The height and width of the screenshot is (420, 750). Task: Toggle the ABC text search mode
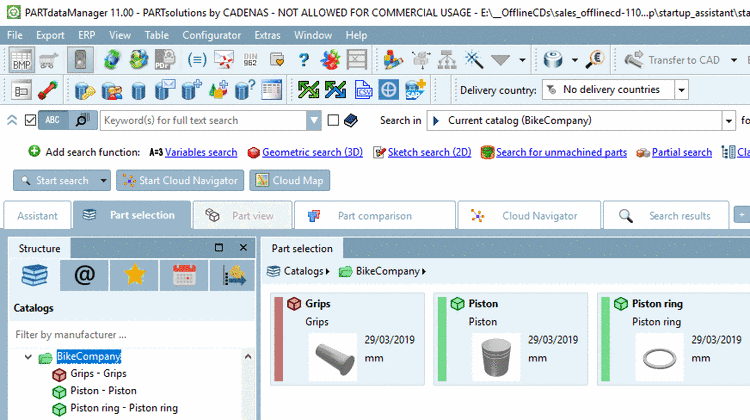pos(53,120)
